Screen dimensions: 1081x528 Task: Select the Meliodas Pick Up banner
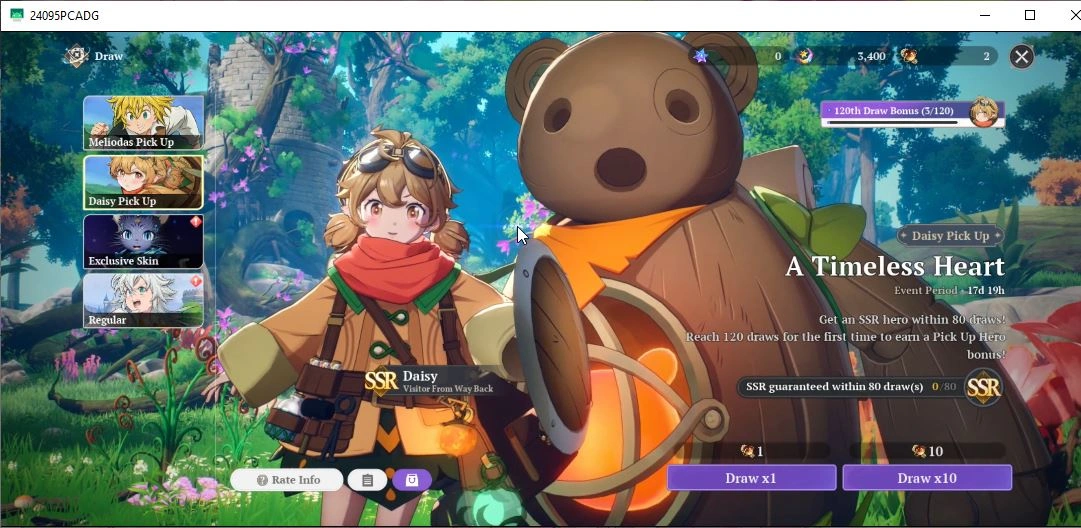pyautogui.click(x=143, y=123)
